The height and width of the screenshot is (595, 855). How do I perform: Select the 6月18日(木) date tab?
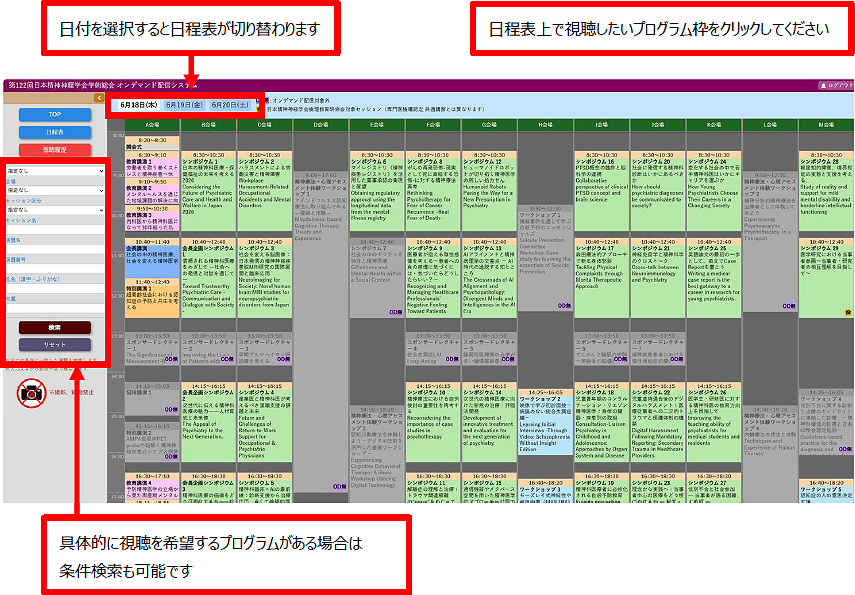[x=139, y=105]
